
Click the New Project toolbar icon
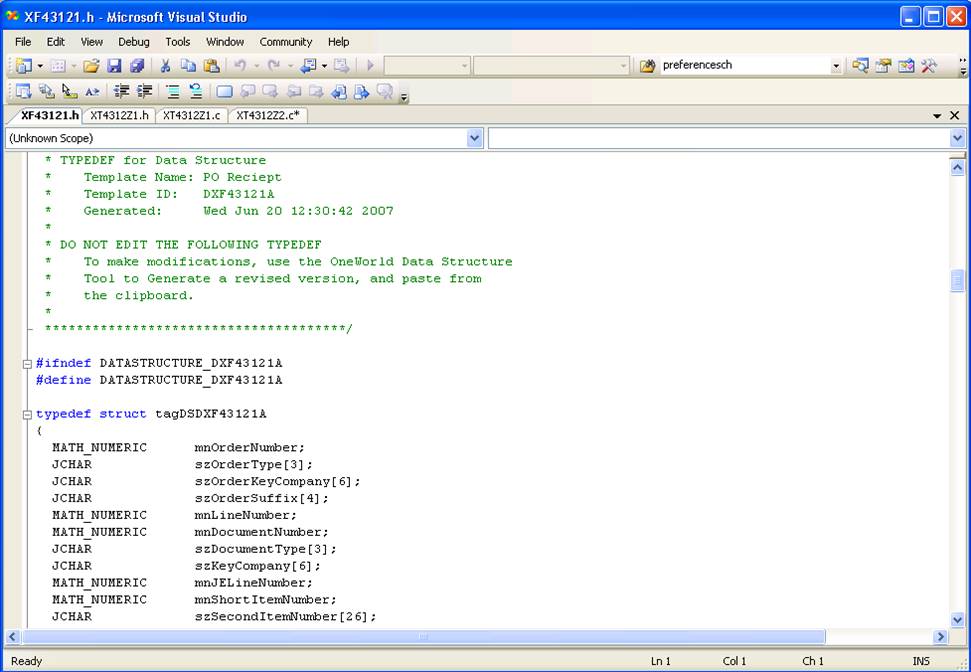click(x=24, y=66)
